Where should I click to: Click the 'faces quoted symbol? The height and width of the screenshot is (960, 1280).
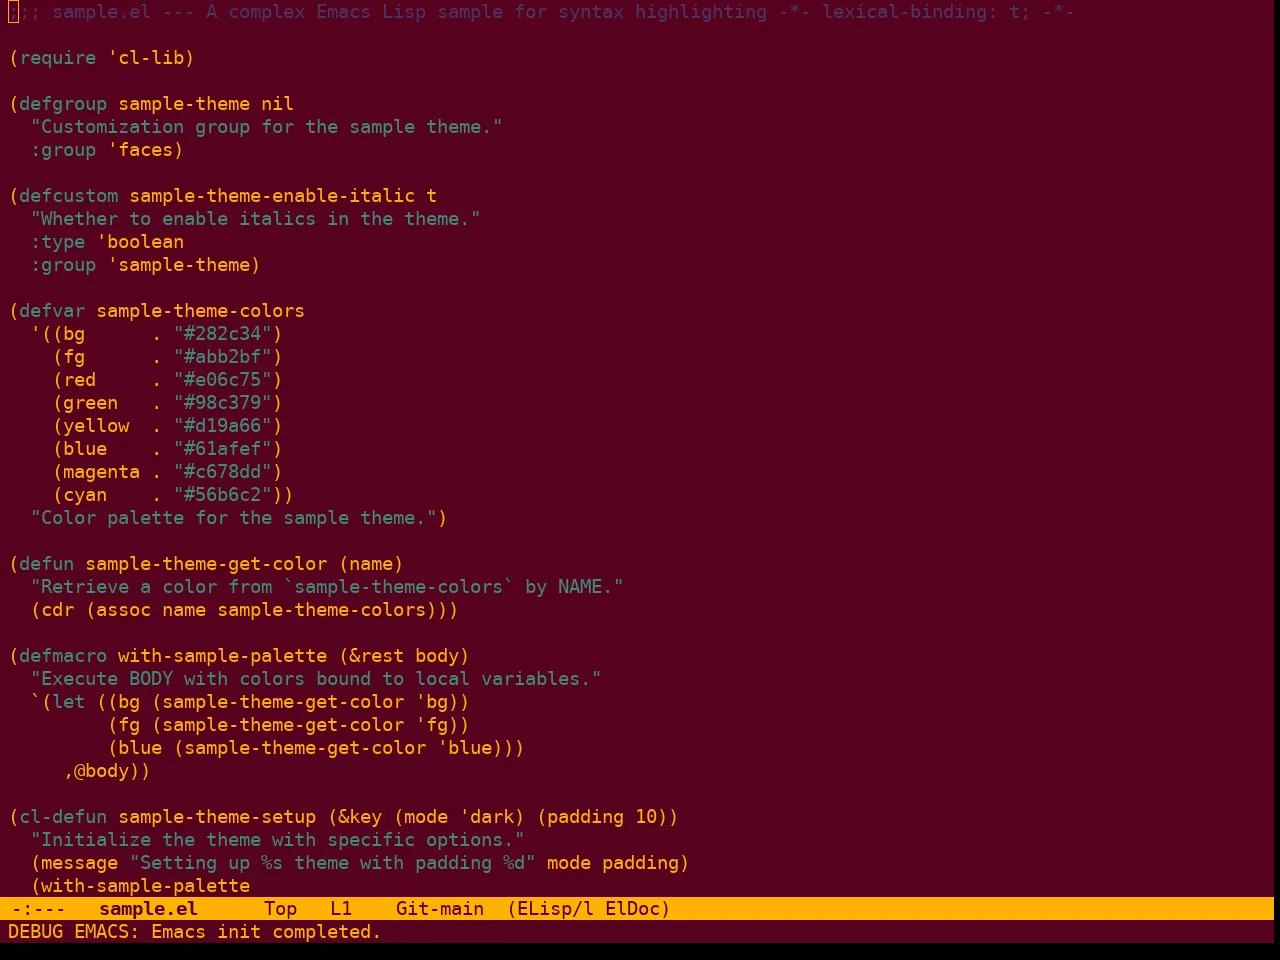point(140,150)
